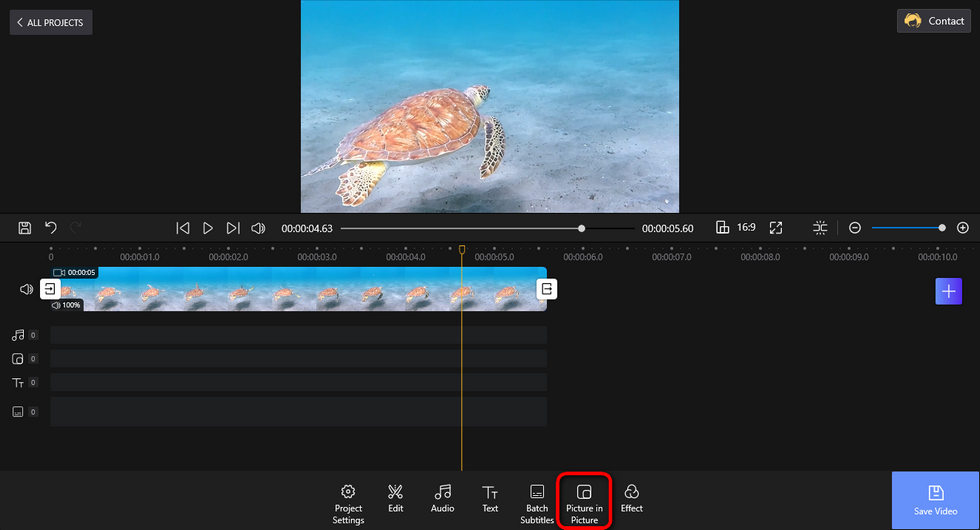
Task: Open the Picture in Picture tool
Action: click(x=584, y=504)
